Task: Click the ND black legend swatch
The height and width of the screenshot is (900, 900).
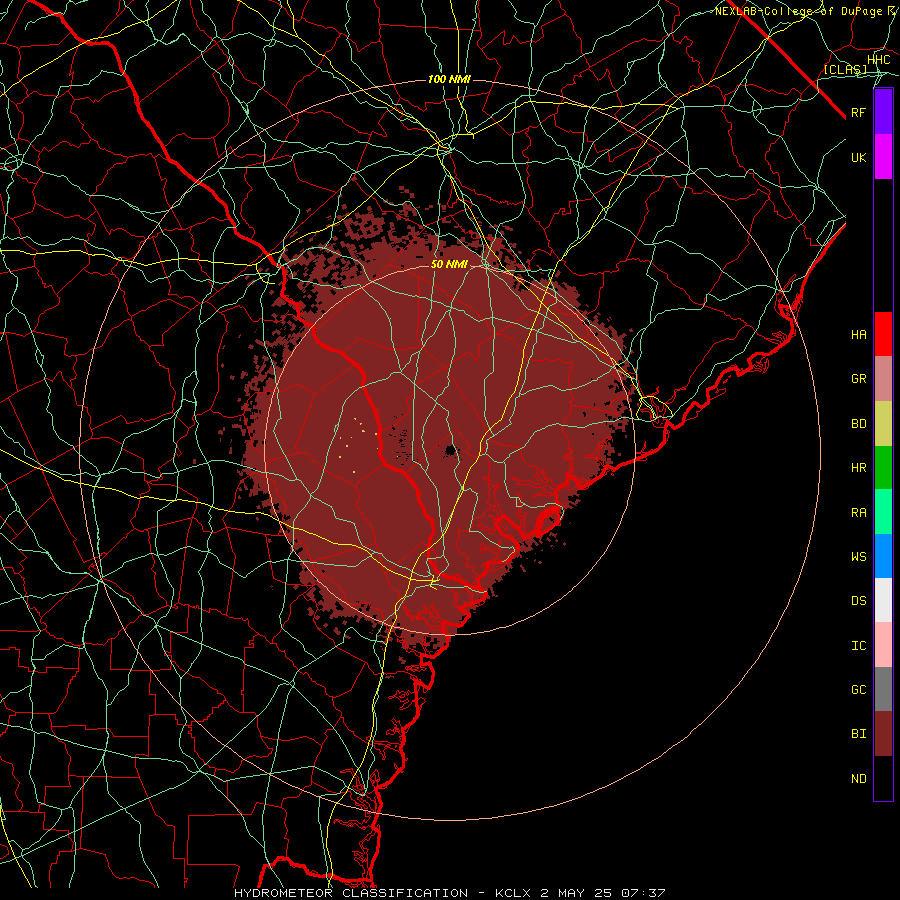Action: pos(883,778)
